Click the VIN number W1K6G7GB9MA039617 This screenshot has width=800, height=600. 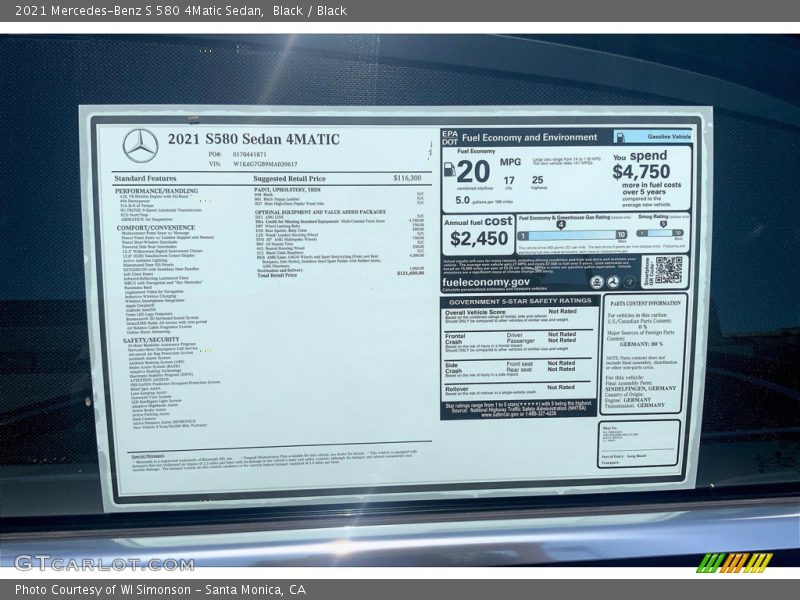point(265,164)
